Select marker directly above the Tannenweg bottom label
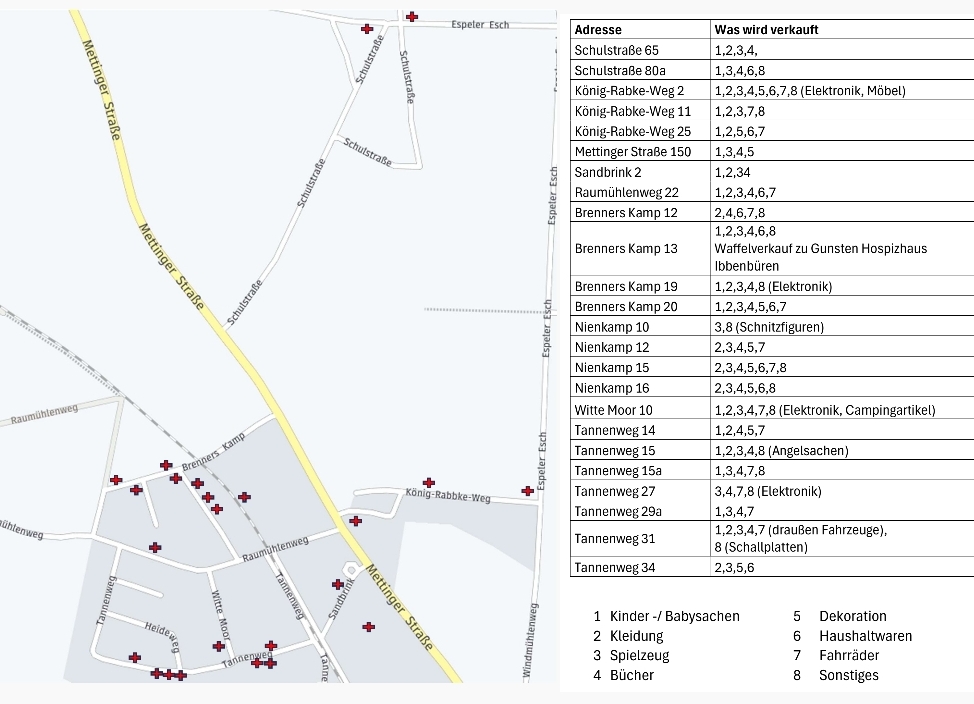The image size is (974, 704). (x=271, y=646)
